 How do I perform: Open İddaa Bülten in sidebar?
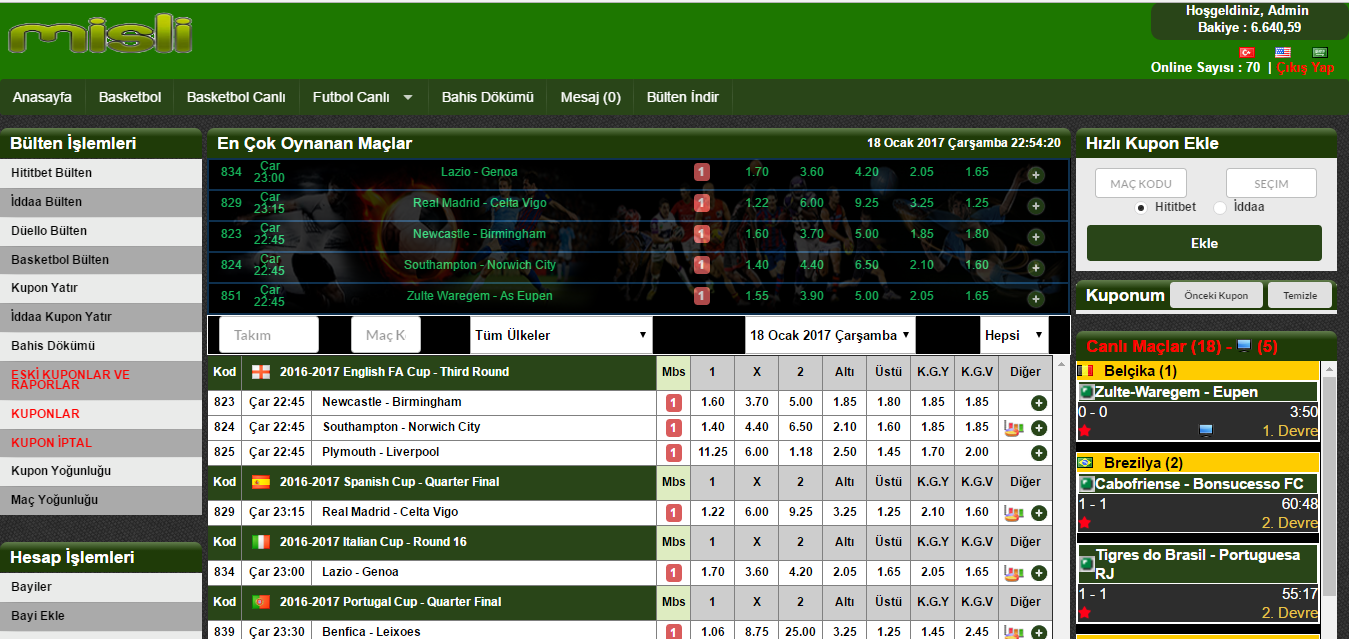click(101, 202)
